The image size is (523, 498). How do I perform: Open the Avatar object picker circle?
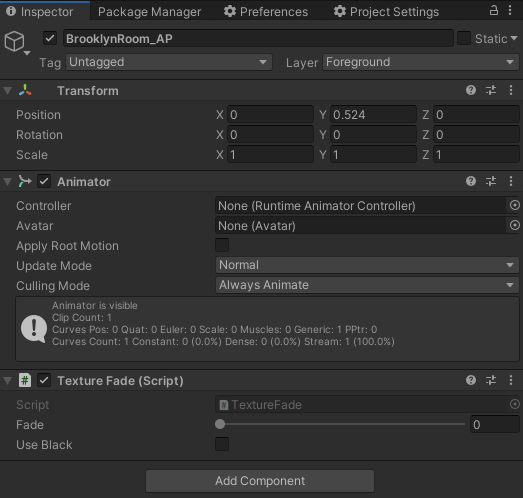click(x=514, y=225)
